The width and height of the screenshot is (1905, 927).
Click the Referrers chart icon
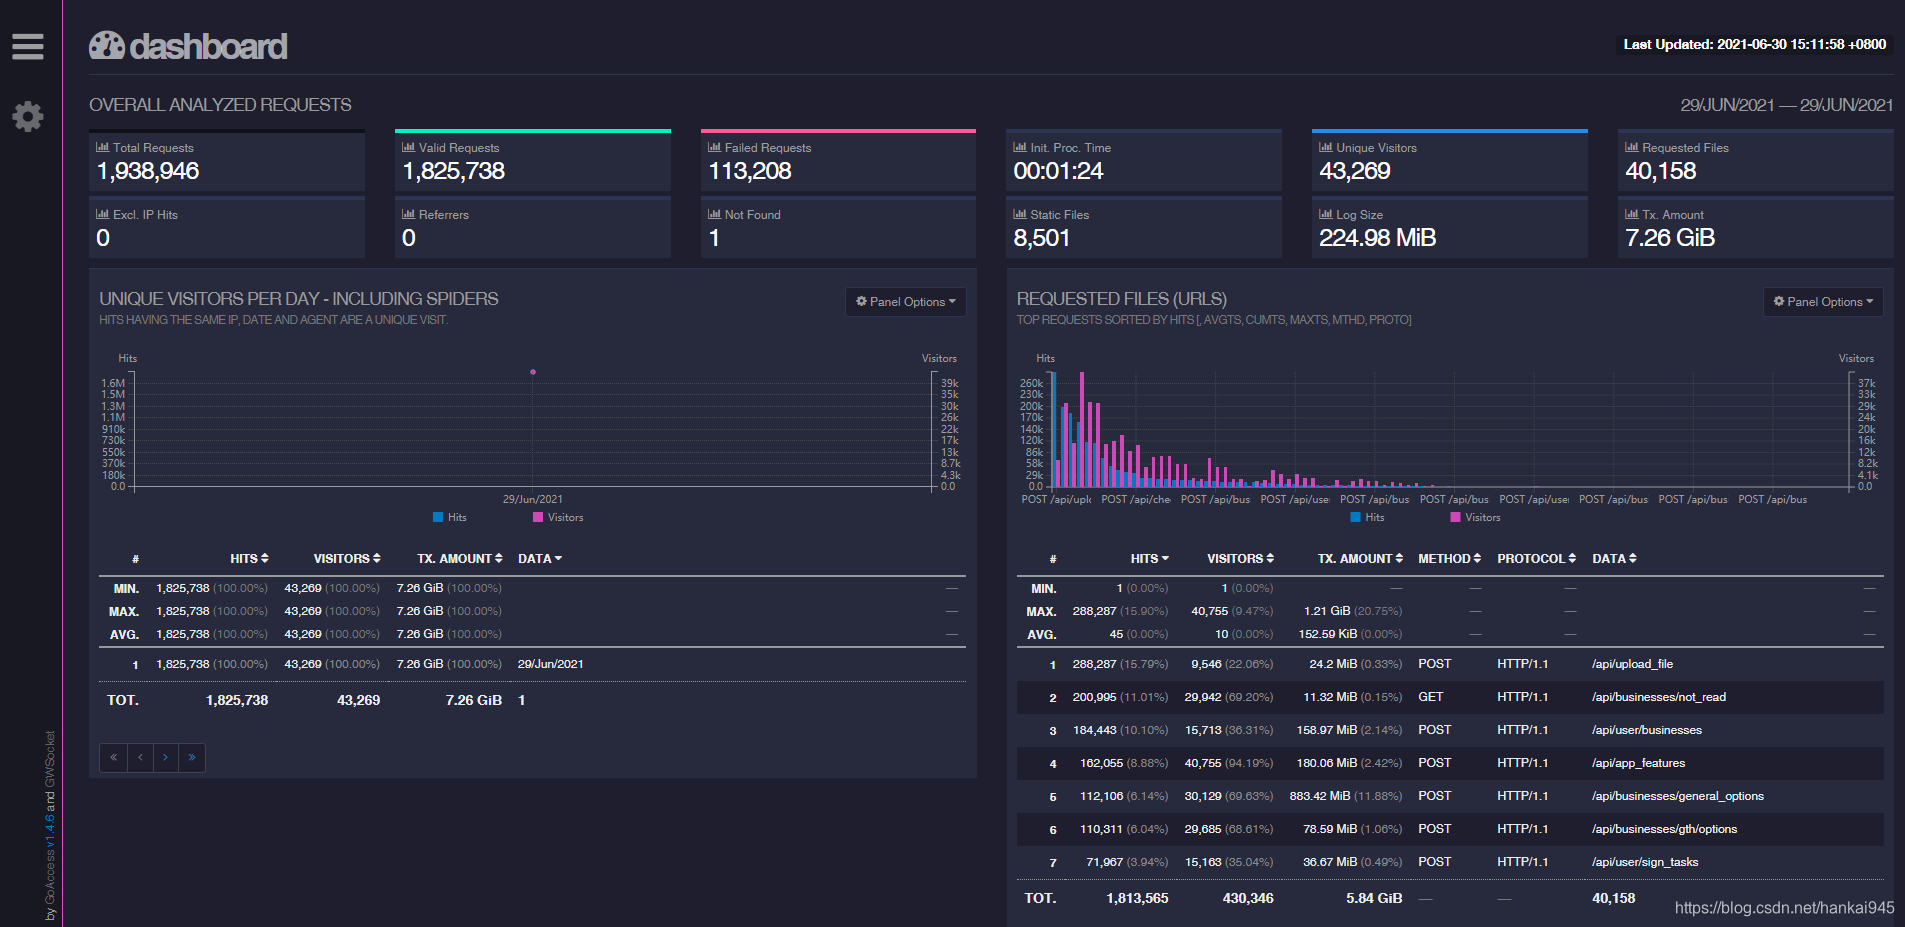coord(408,214)
